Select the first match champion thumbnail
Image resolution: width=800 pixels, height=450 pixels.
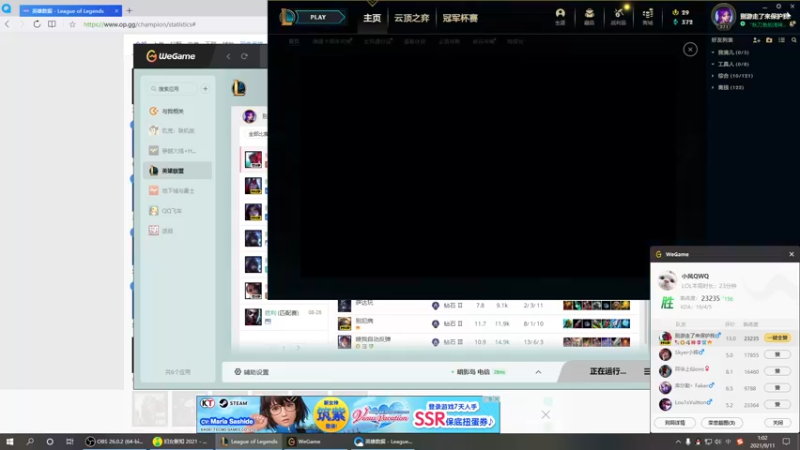pos(253,159)
